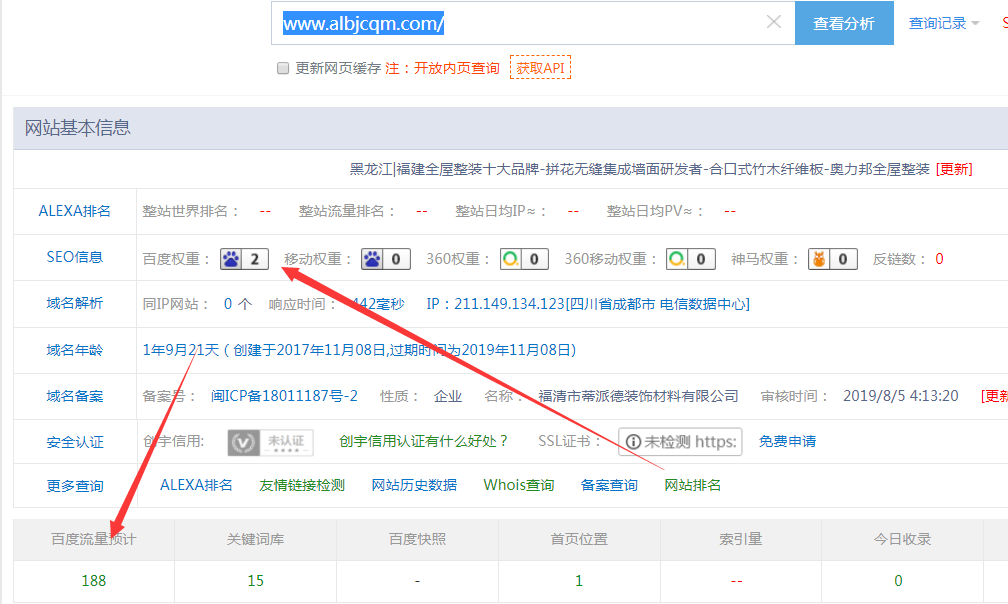Screen dimensions: 1008x604
Task: Click company name 福清市蒂派德装饰材料有限公司
Action: click(x=638, y=396)
